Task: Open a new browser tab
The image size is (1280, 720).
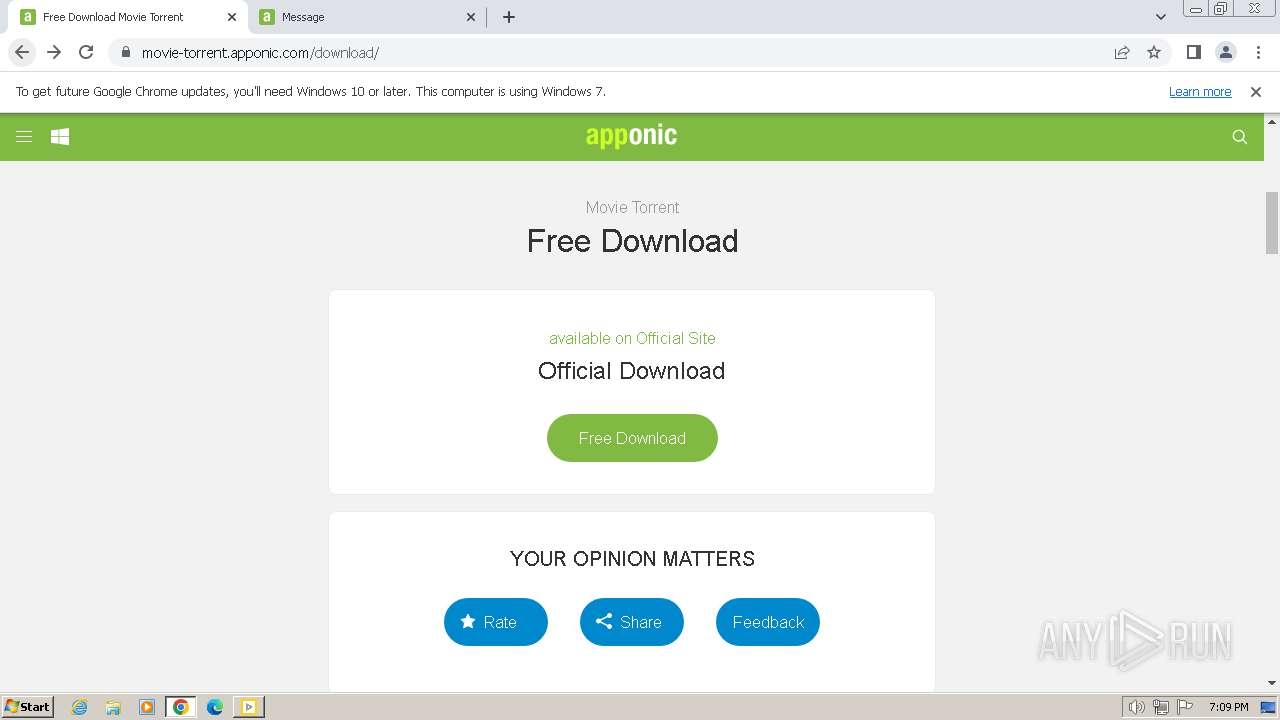Action: pyautogui.click(x=509, y=17)
